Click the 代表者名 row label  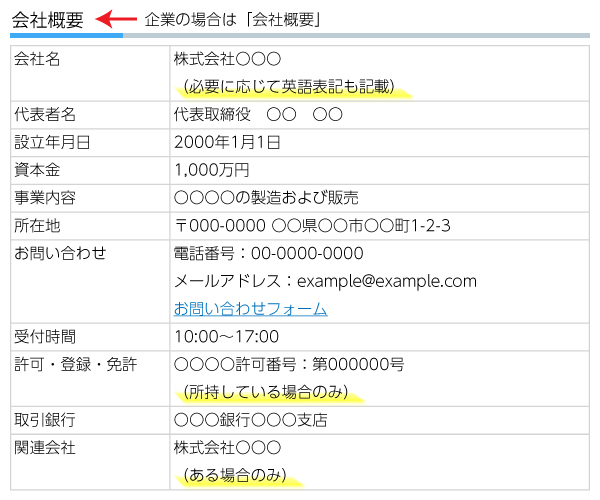click(45, 115)
